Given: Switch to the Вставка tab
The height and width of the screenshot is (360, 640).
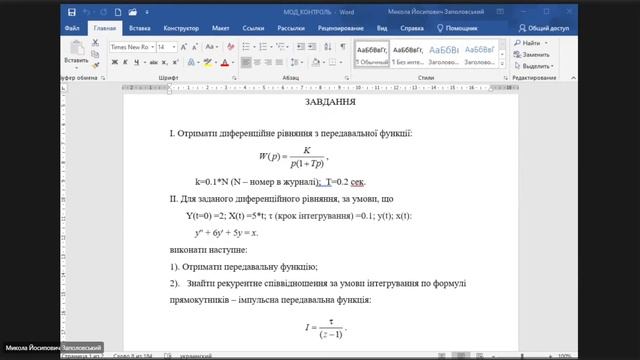Looking at the screenshot, I should coord(140,28).
